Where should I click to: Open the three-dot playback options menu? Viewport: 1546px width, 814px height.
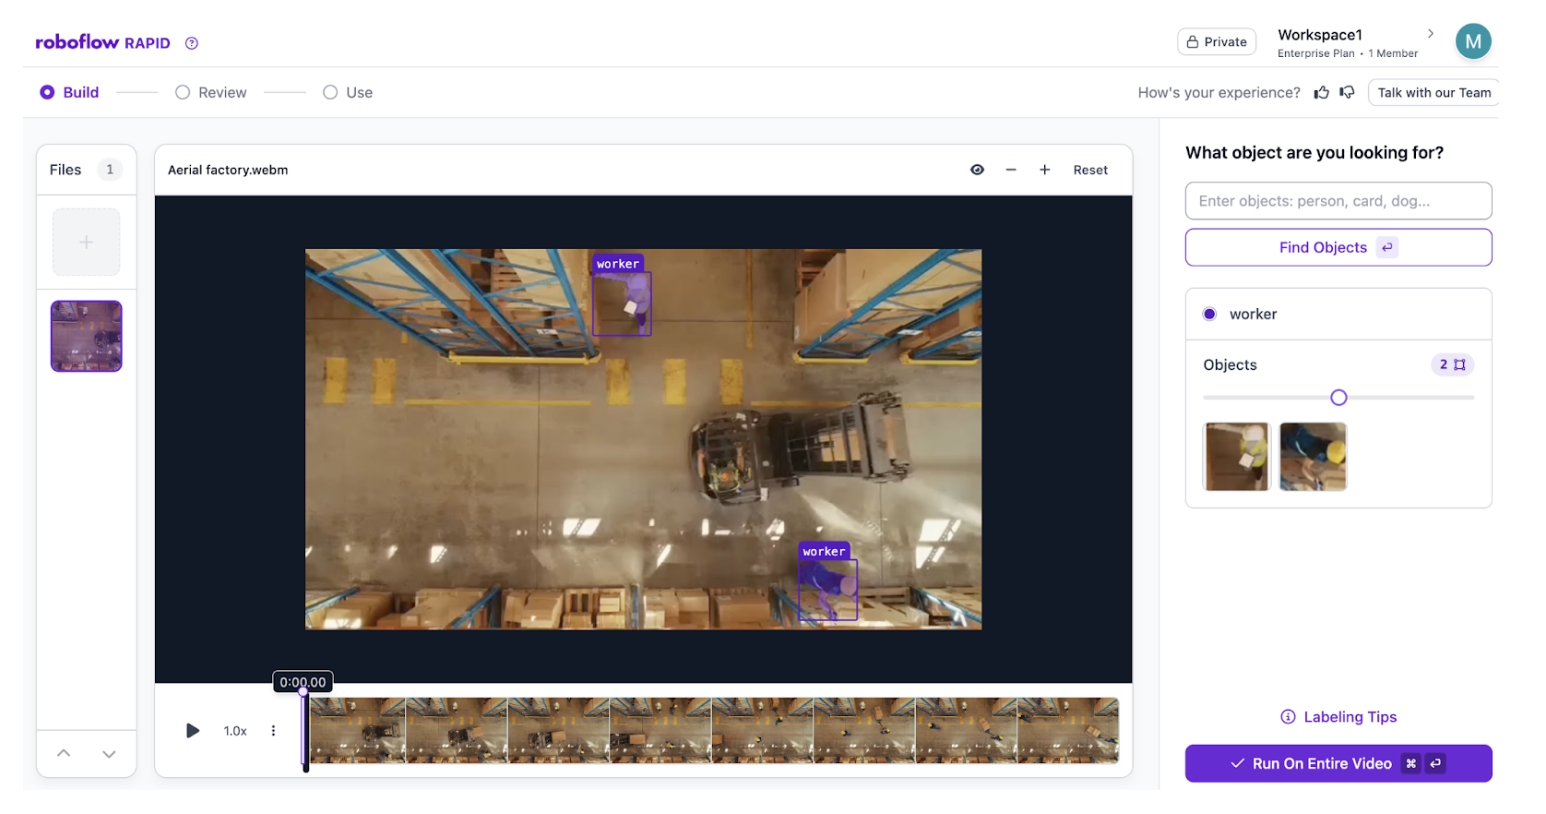coord(273,731)
